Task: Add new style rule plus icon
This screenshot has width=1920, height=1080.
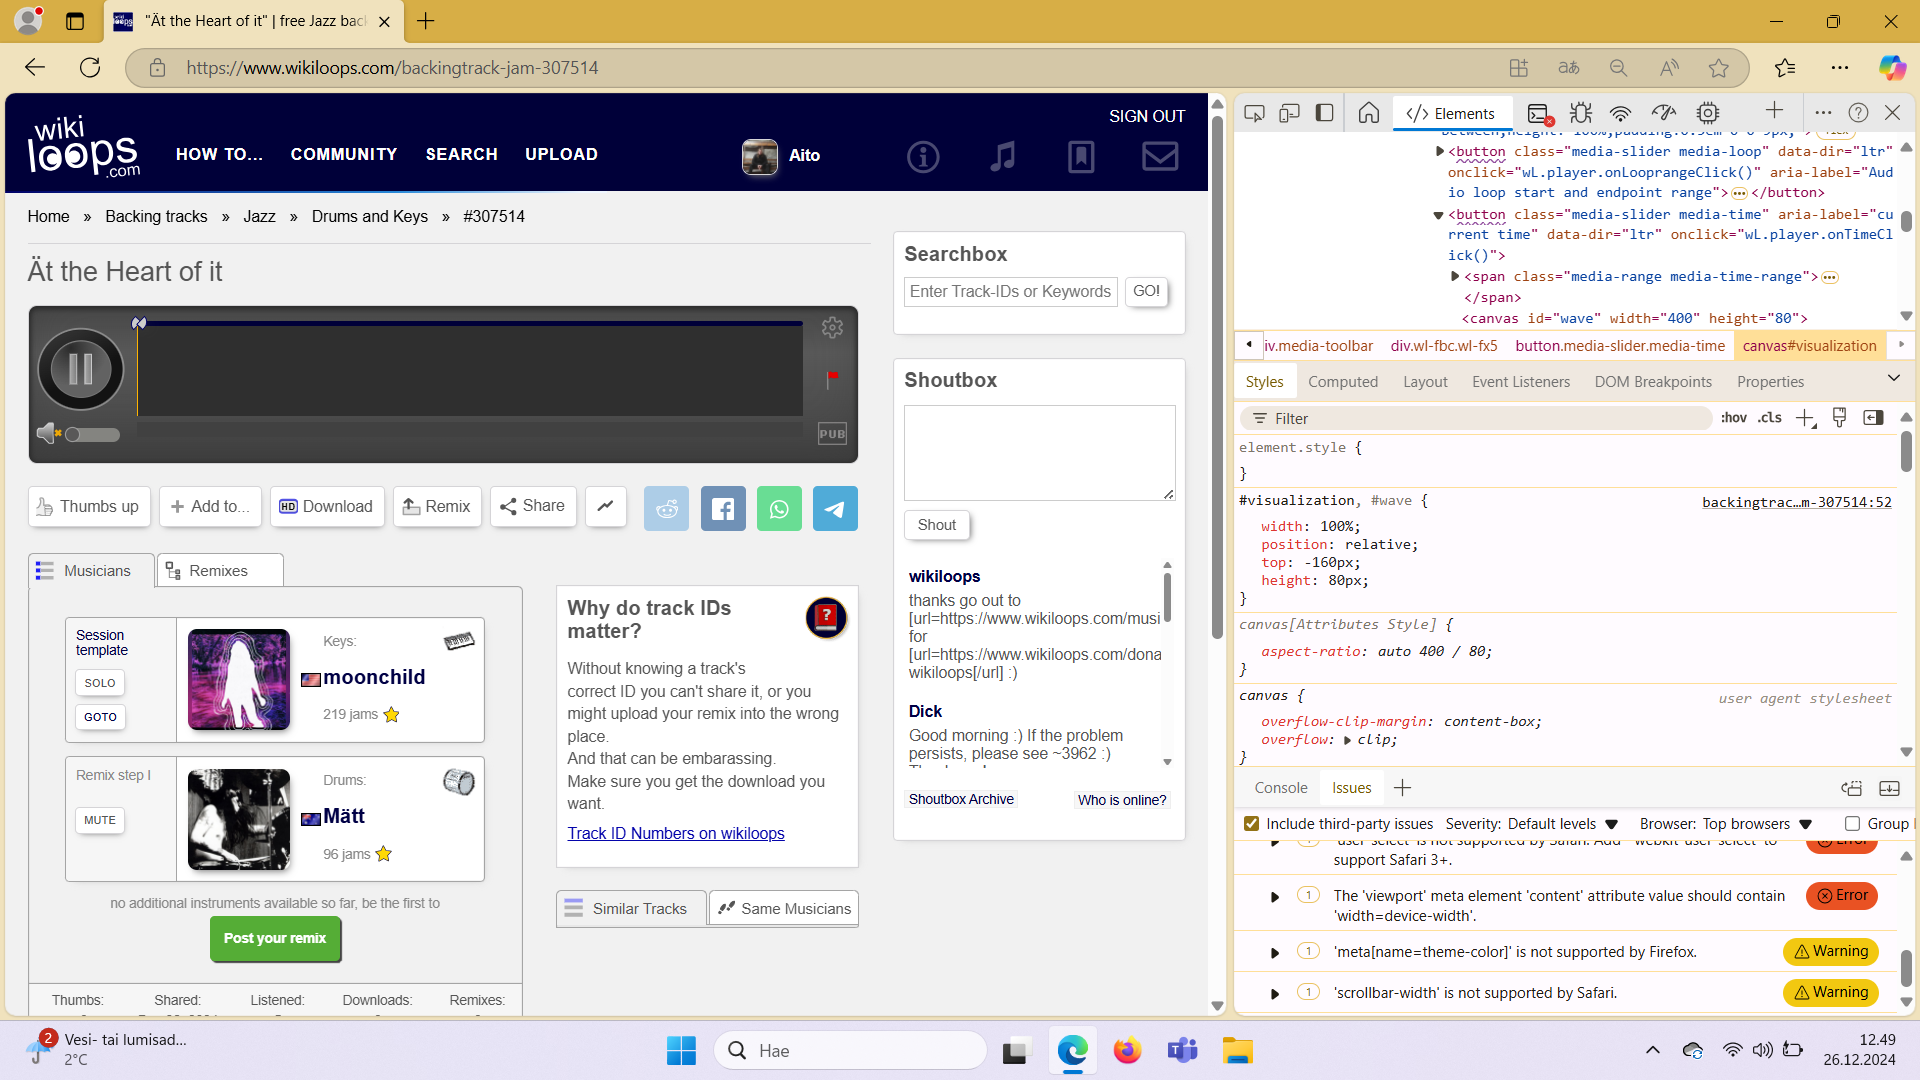Action: [1805, 418]
